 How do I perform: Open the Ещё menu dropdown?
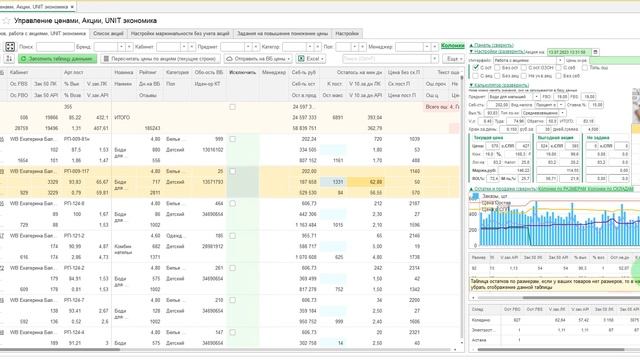click(x=455, y=59)
